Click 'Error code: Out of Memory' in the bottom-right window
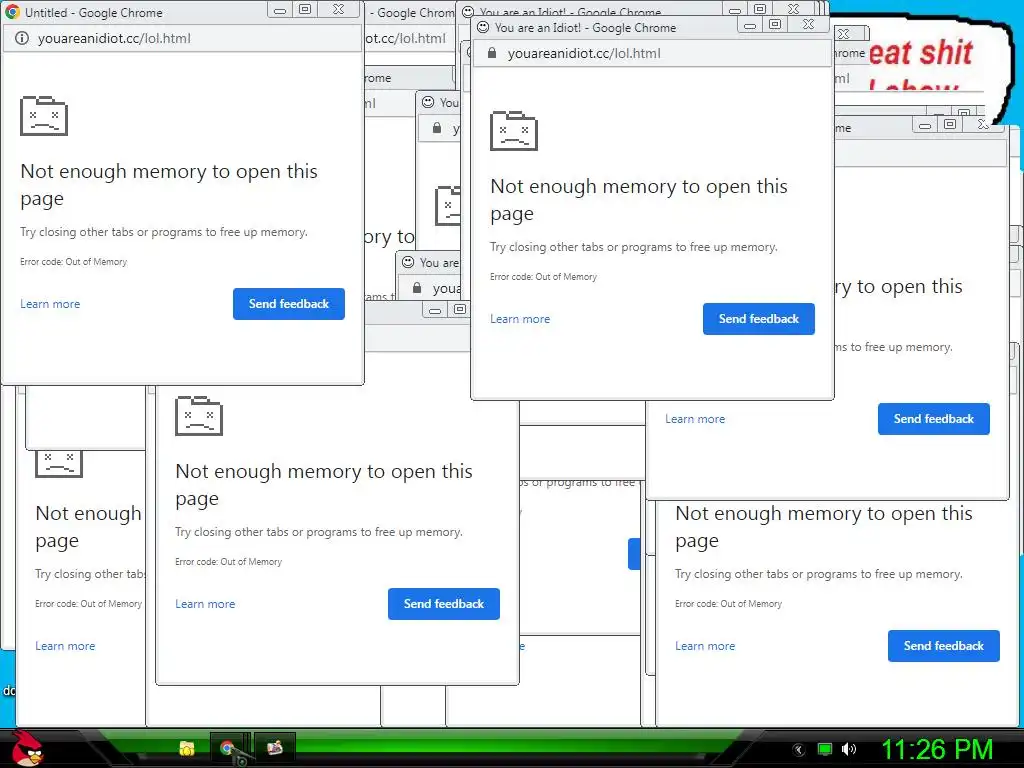The height and width of the screenshot is (768, 1024). (728, 604)
